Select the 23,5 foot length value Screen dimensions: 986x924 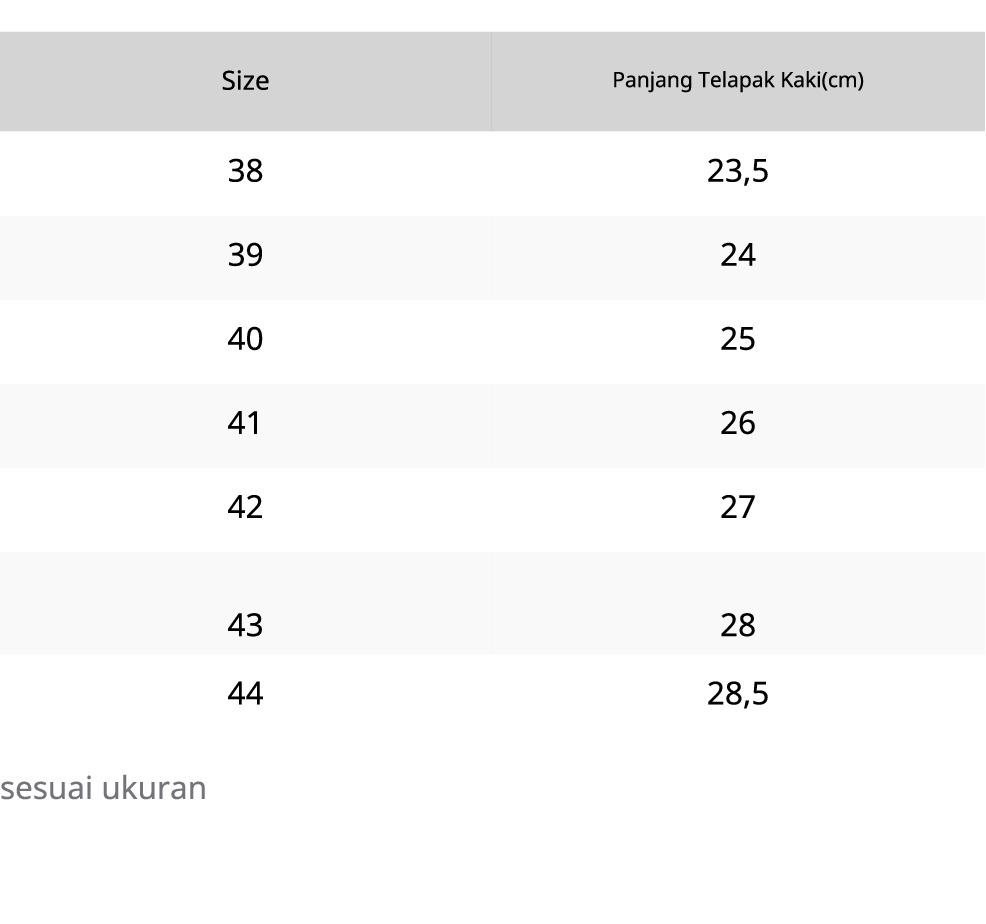click(737, 171)
